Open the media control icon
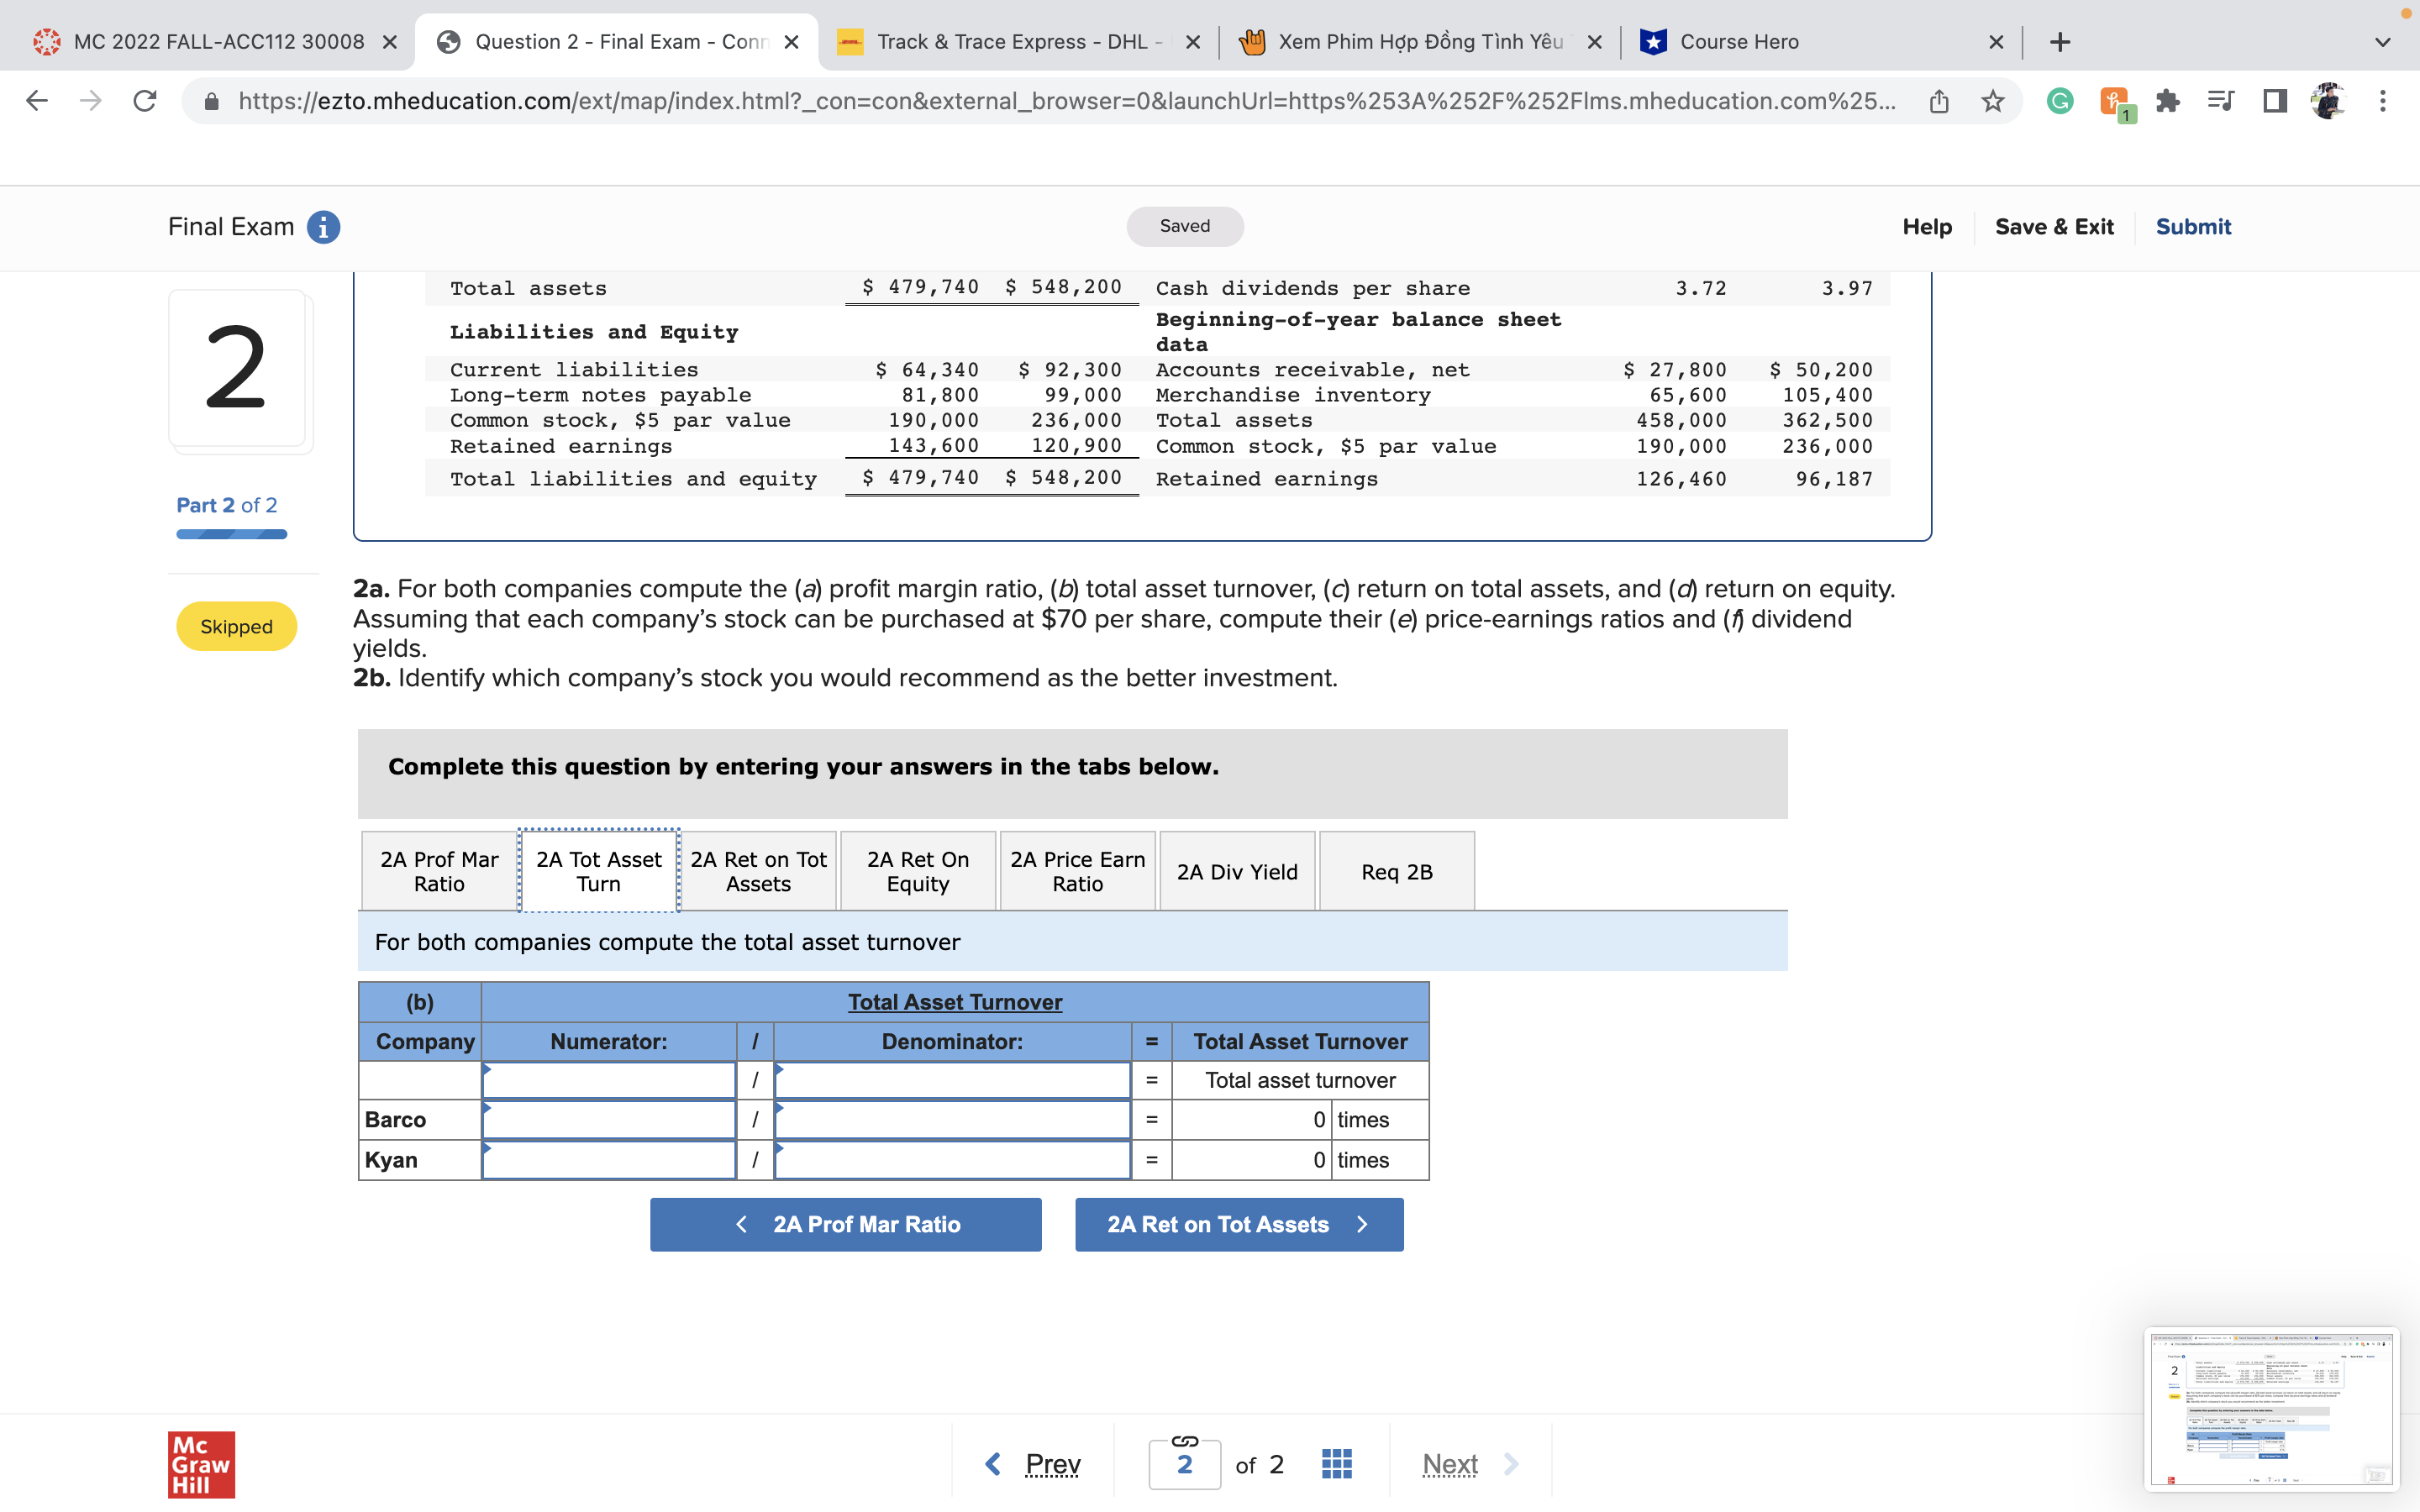This screenshot has width=2420, height=1512. coord(2220,101)
